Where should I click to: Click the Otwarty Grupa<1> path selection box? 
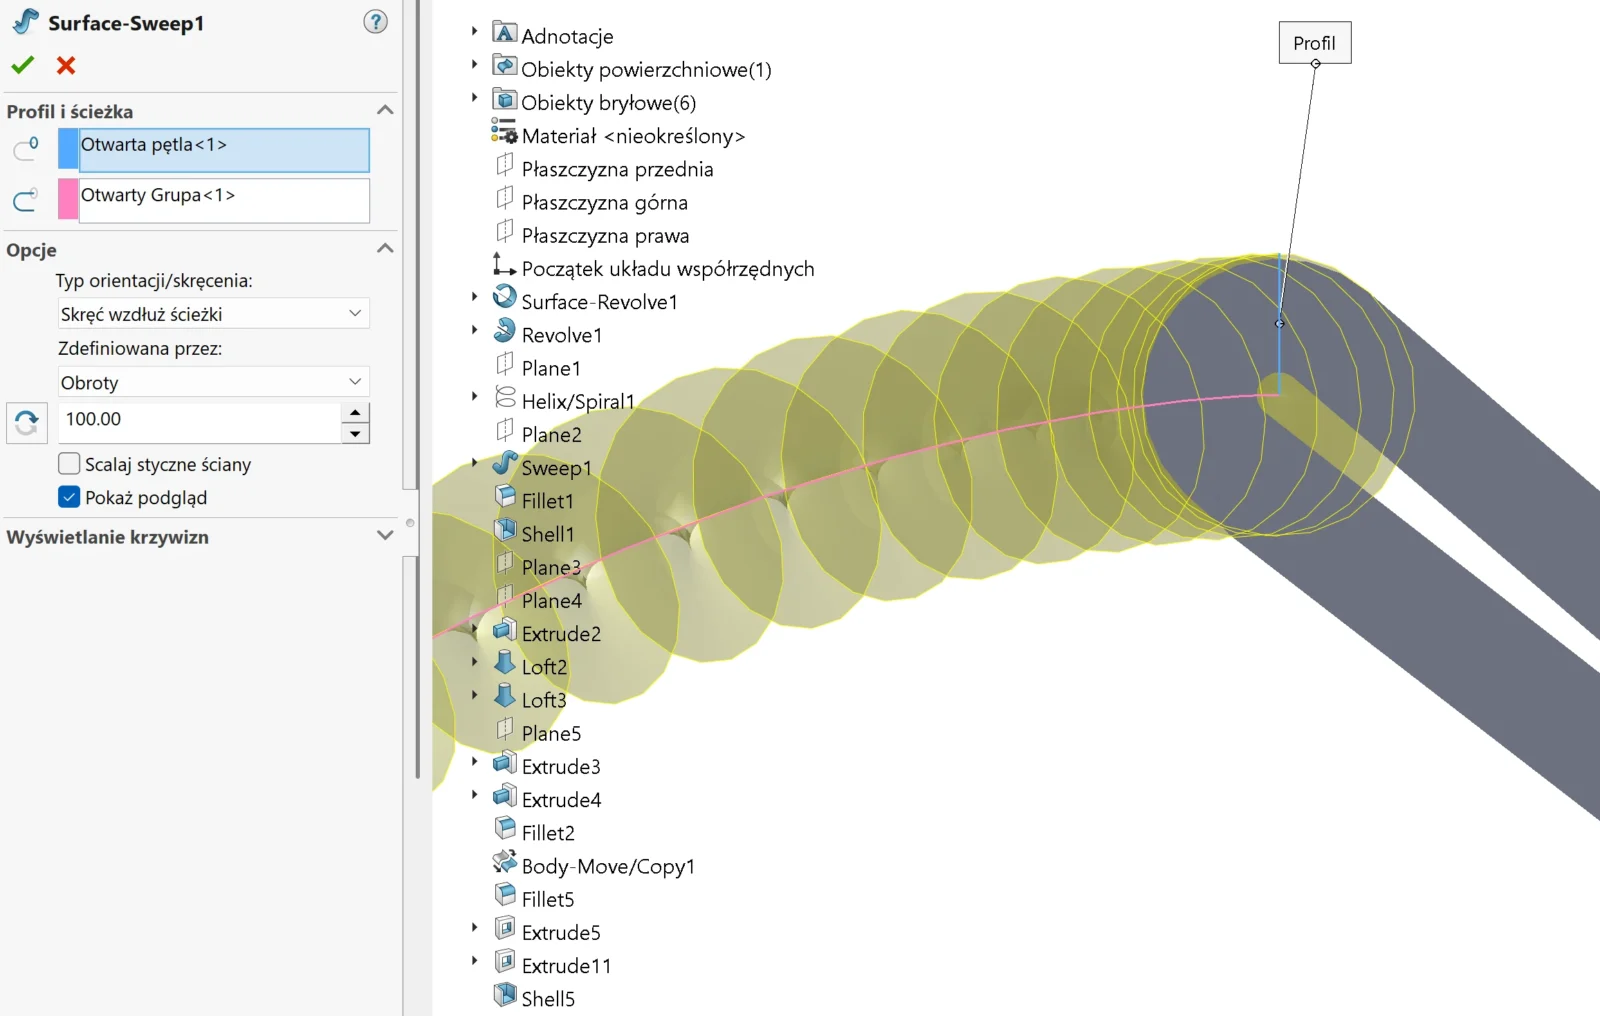click(224, 200)
